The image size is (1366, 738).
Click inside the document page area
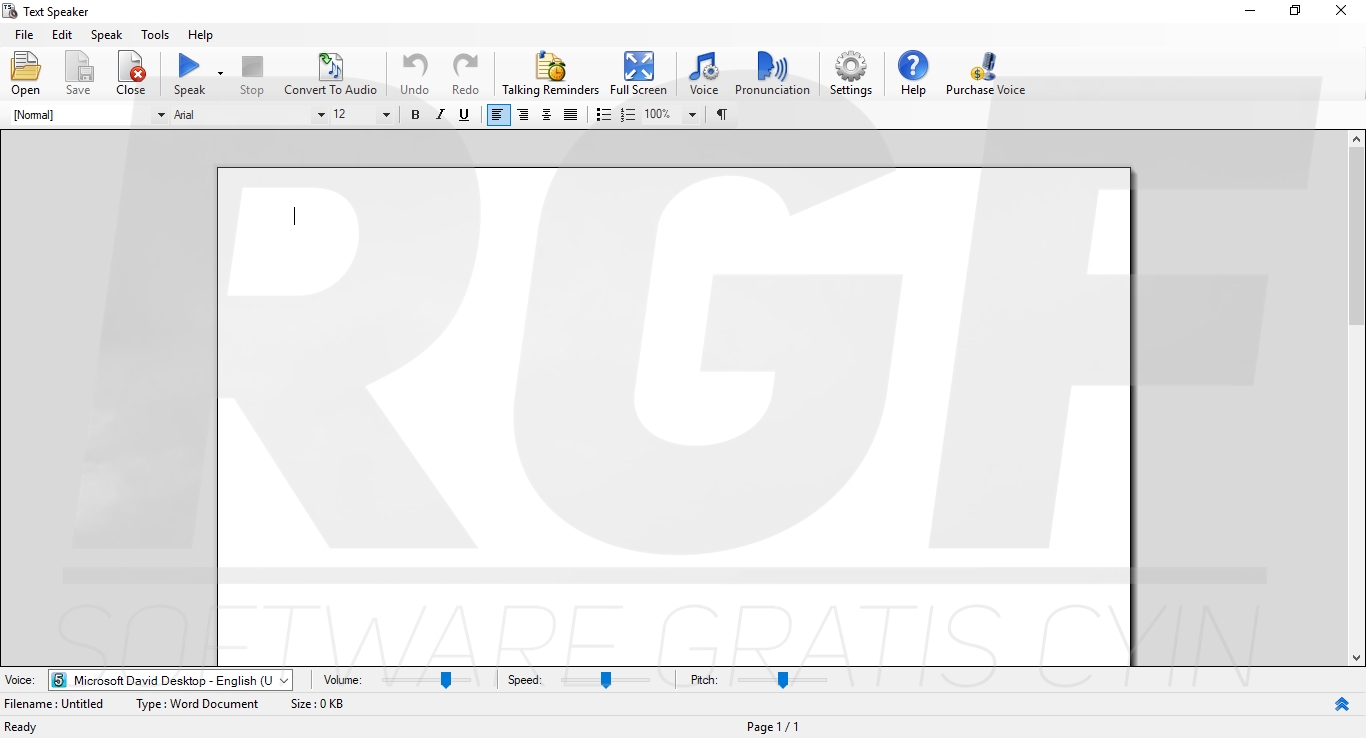[x=674, y=416]
